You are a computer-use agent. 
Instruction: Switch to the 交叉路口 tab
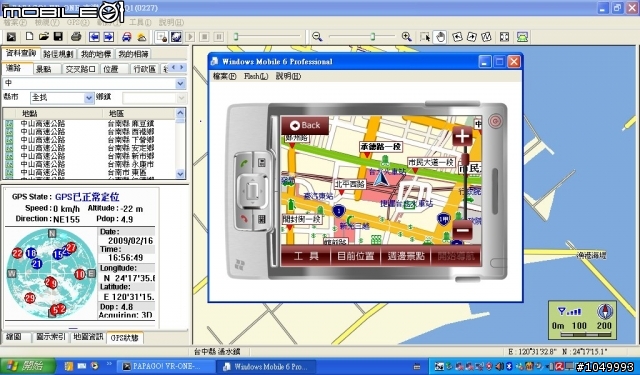tap(80, 69)
